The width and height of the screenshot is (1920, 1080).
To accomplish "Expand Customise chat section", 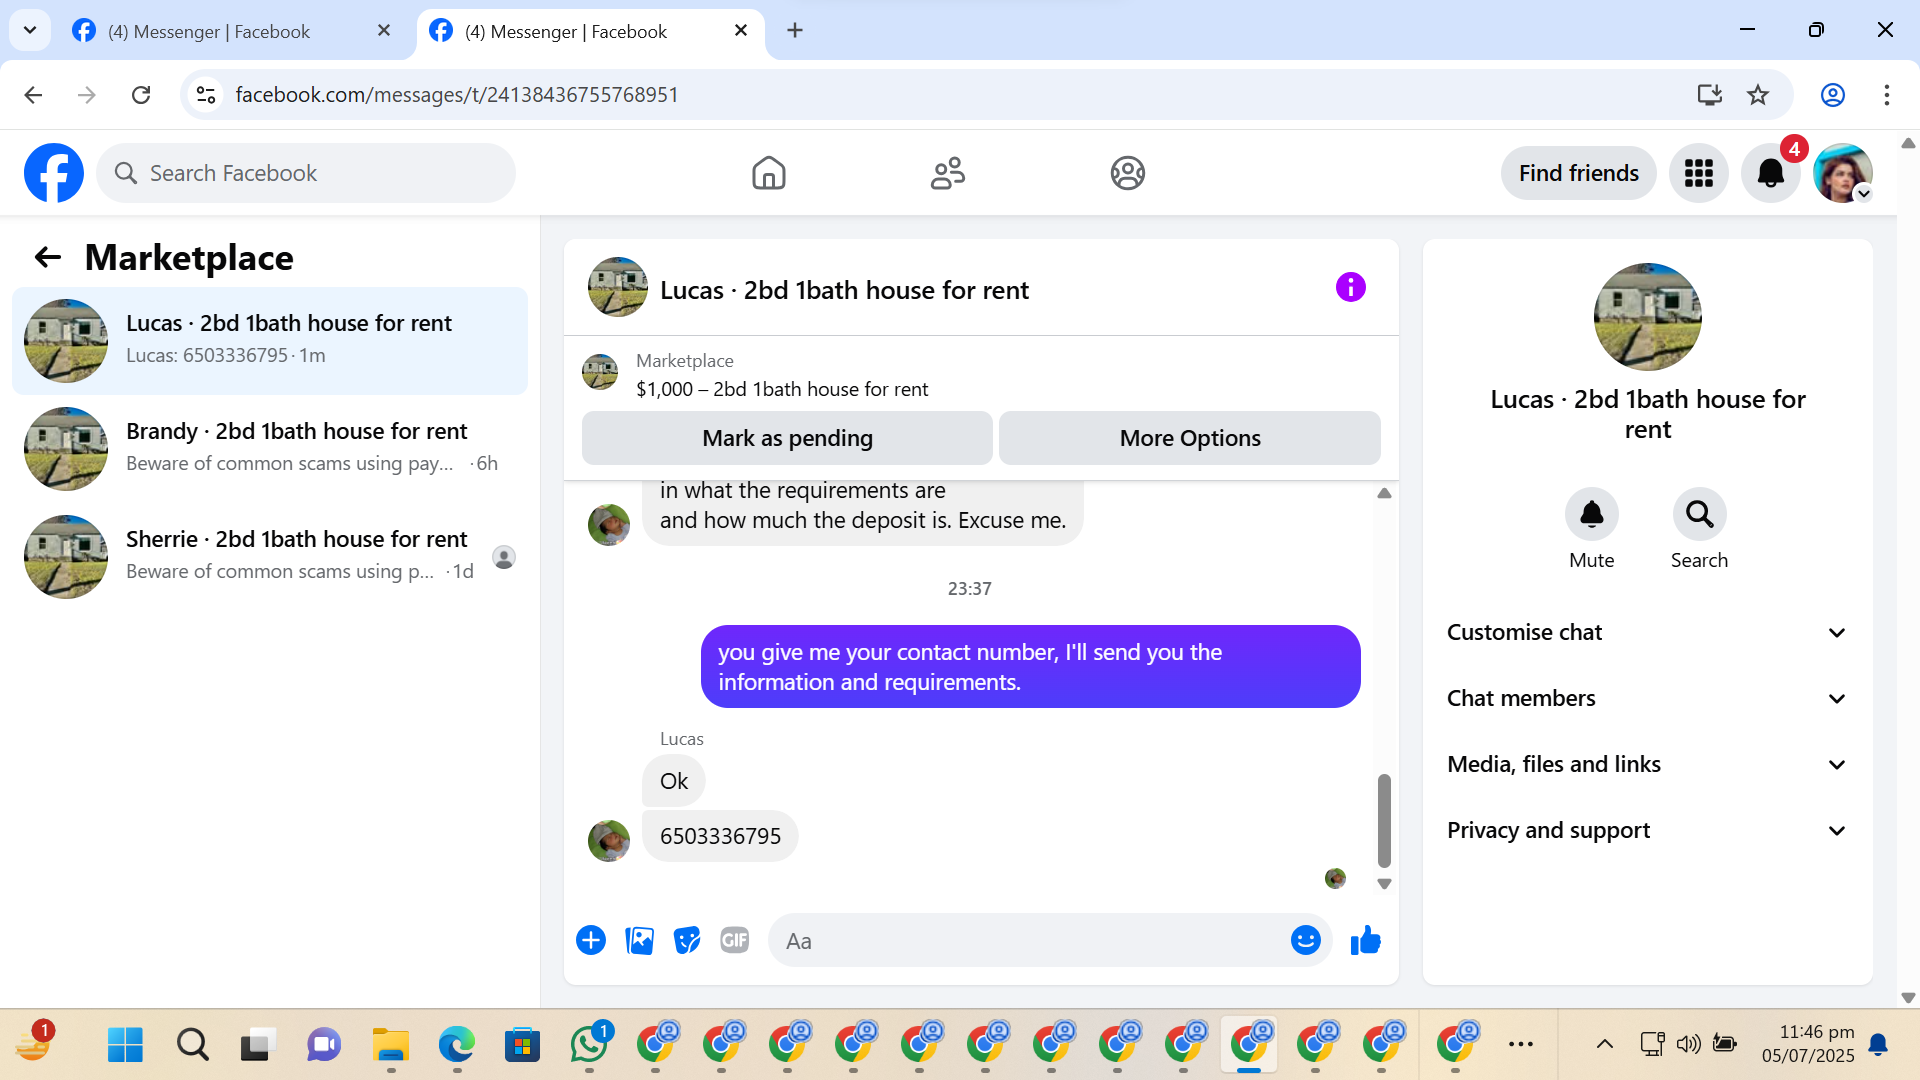I will point(1647,632).
